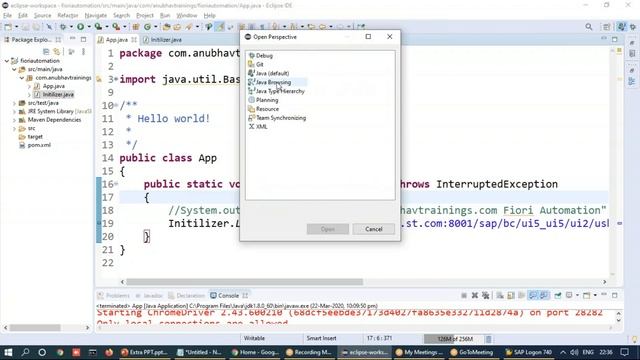Click Clear Console icon
Viewport: 640px width, 360px height.
(x=500, y=296)
